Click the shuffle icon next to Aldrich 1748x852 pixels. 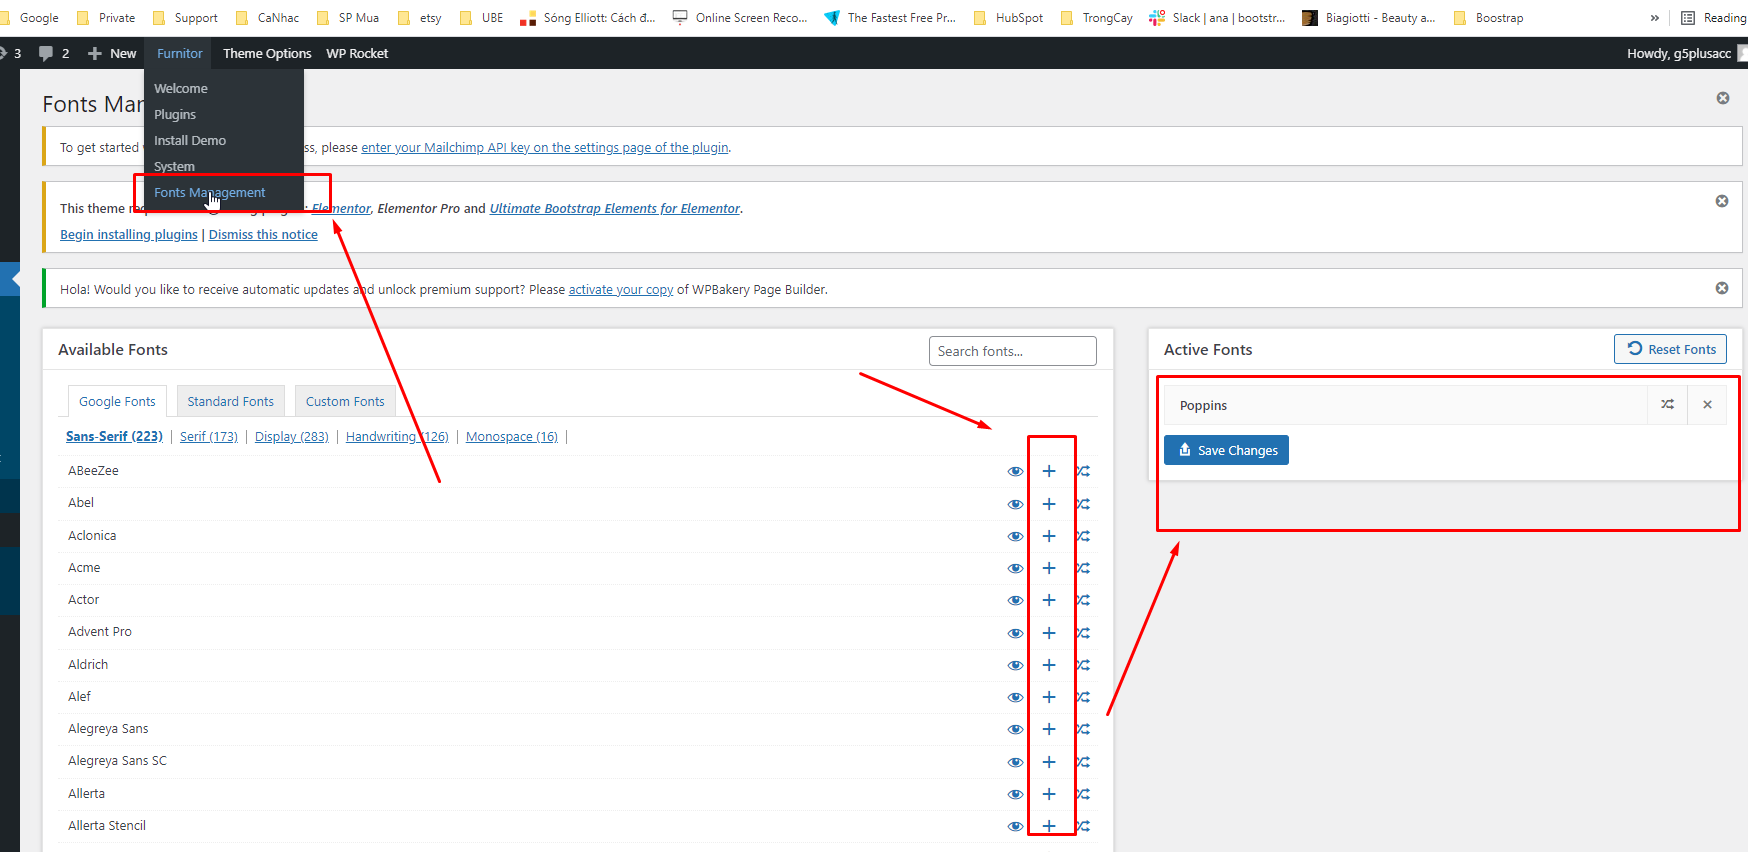point(1083,665)
